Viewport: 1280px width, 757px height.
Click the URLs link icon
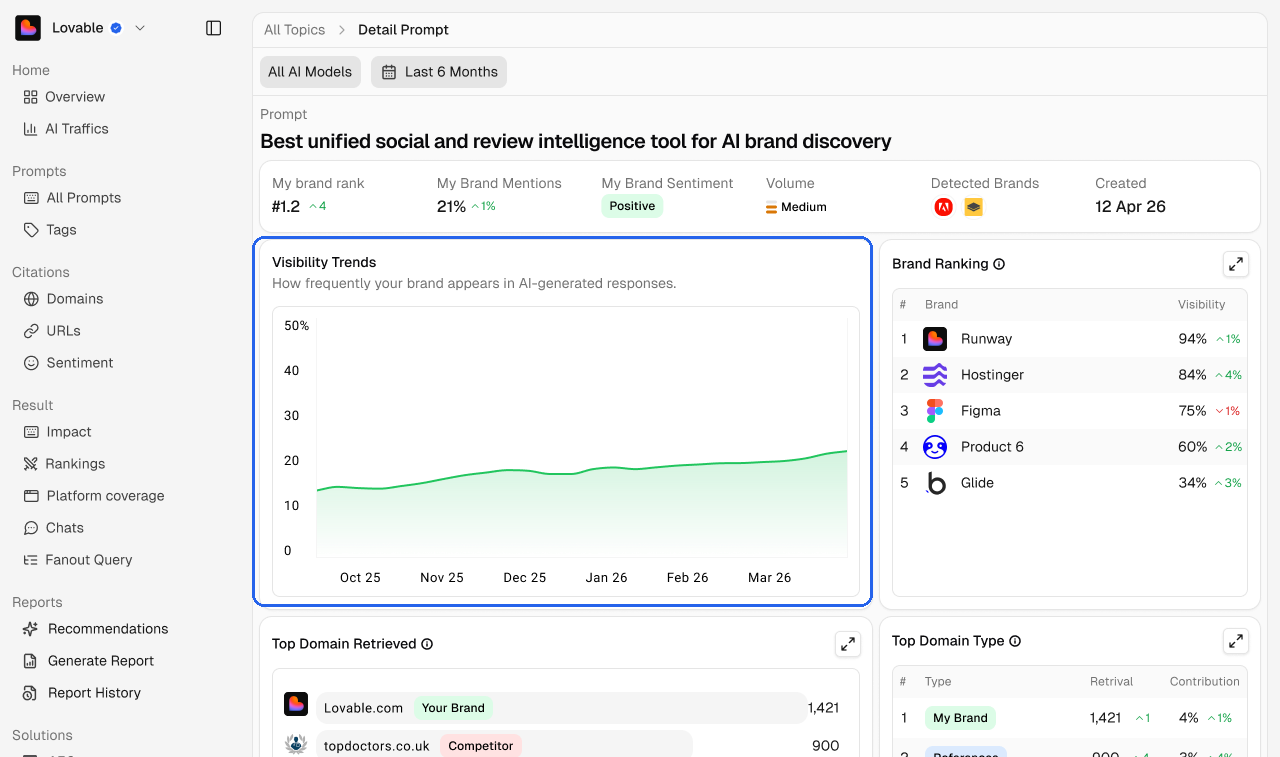31,331
